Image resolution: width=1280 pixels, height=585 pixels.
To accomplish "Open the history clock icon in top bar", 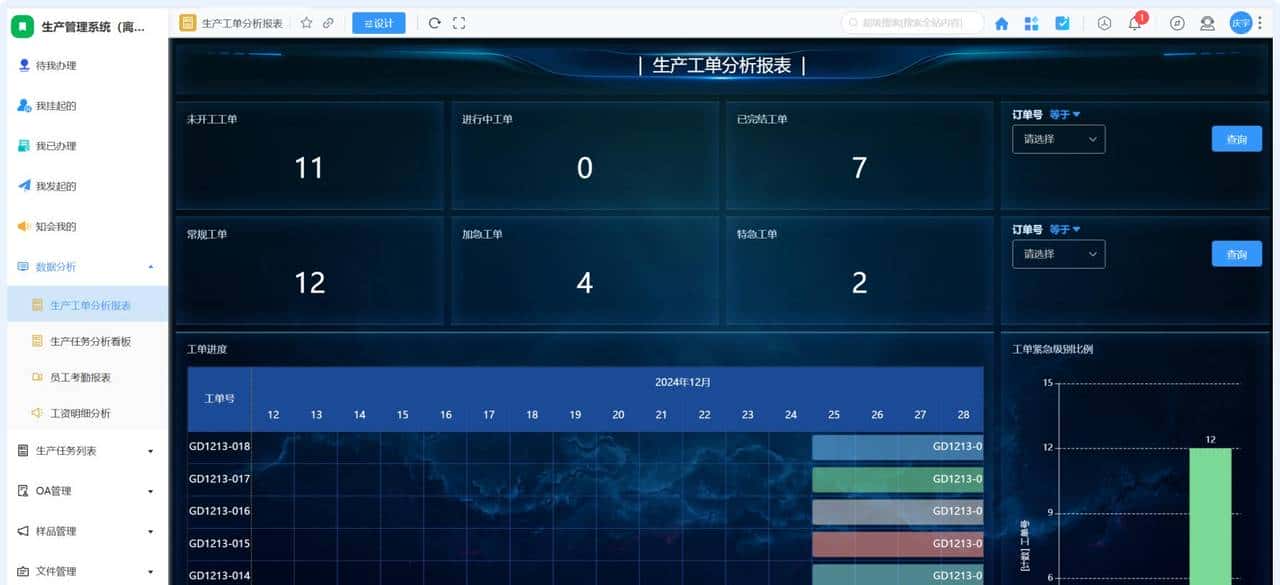I will click(x=1103, y=22).
